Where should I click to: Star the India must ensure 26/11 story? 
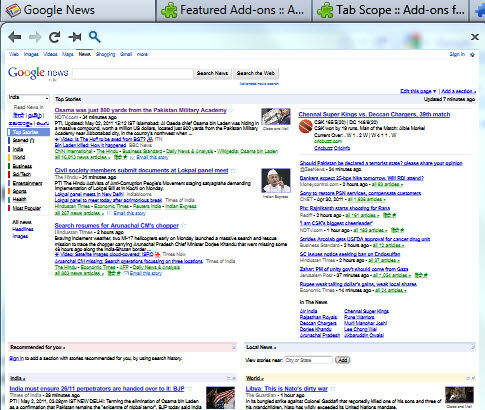tap(189, 389)
